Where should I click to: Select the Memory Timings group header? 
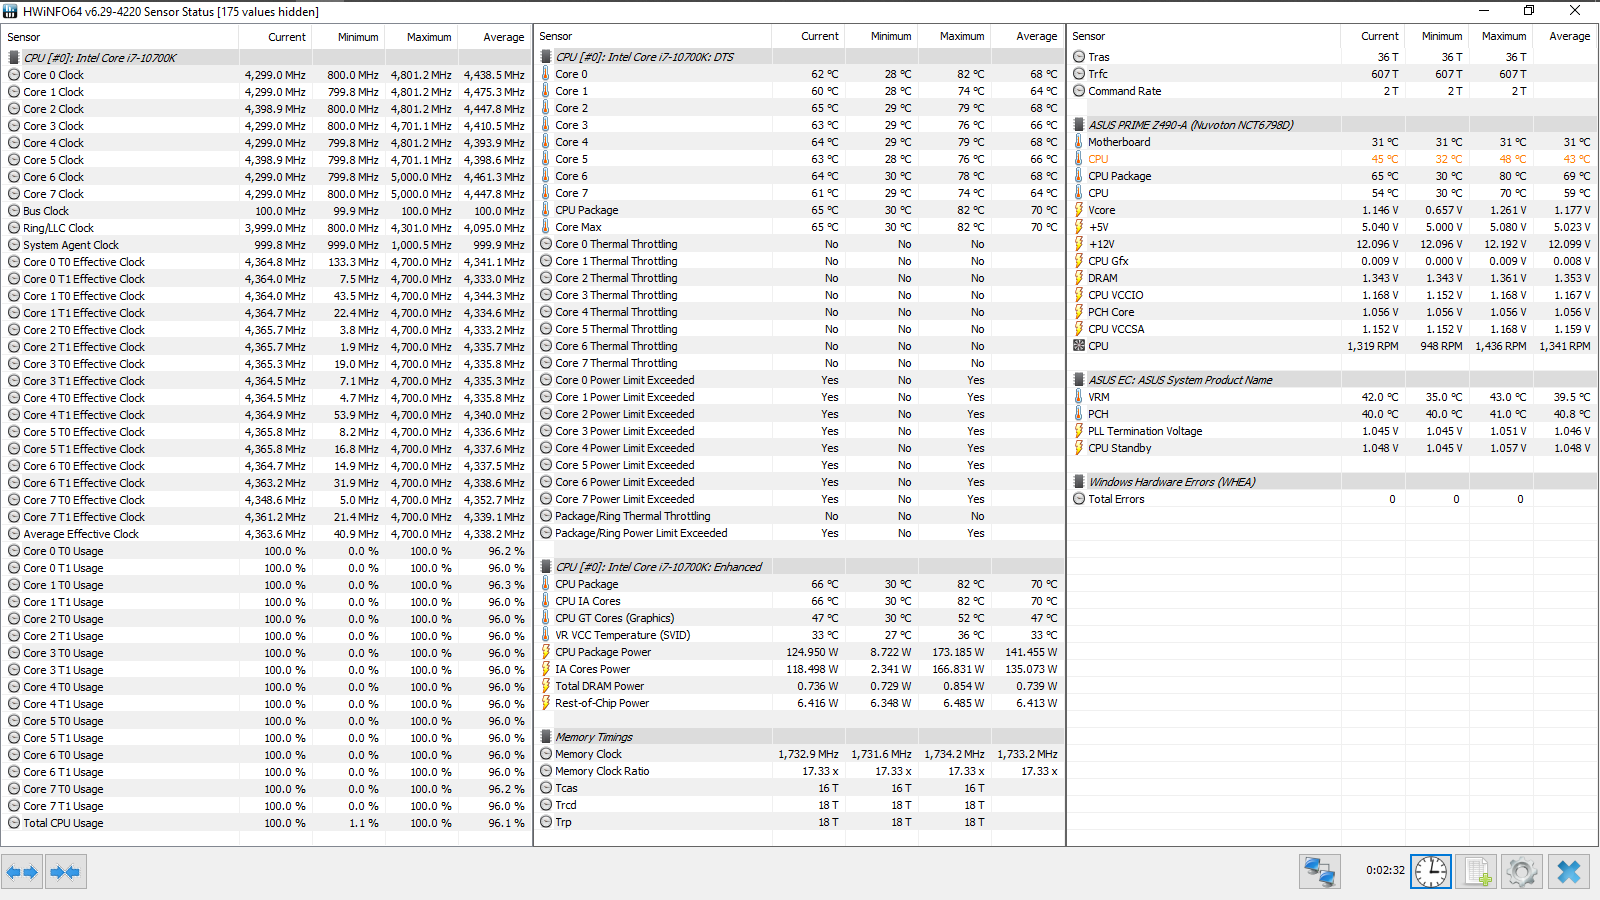(x=799, y=737)
